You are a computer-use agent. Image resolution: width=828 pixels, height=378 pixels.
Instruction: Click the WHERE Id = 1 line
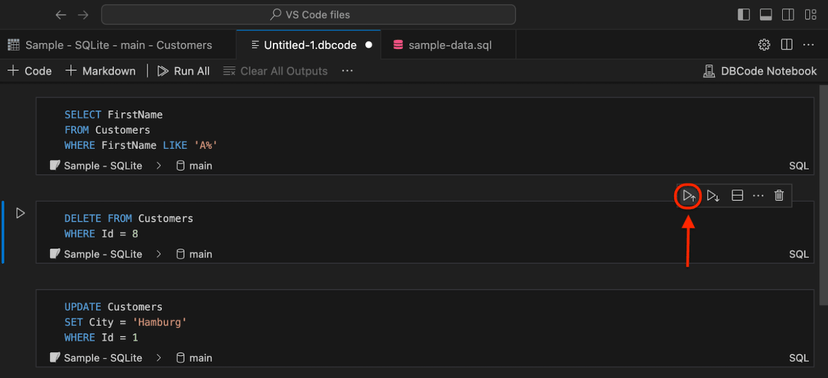pyautogui.click(x=101, y=337)
